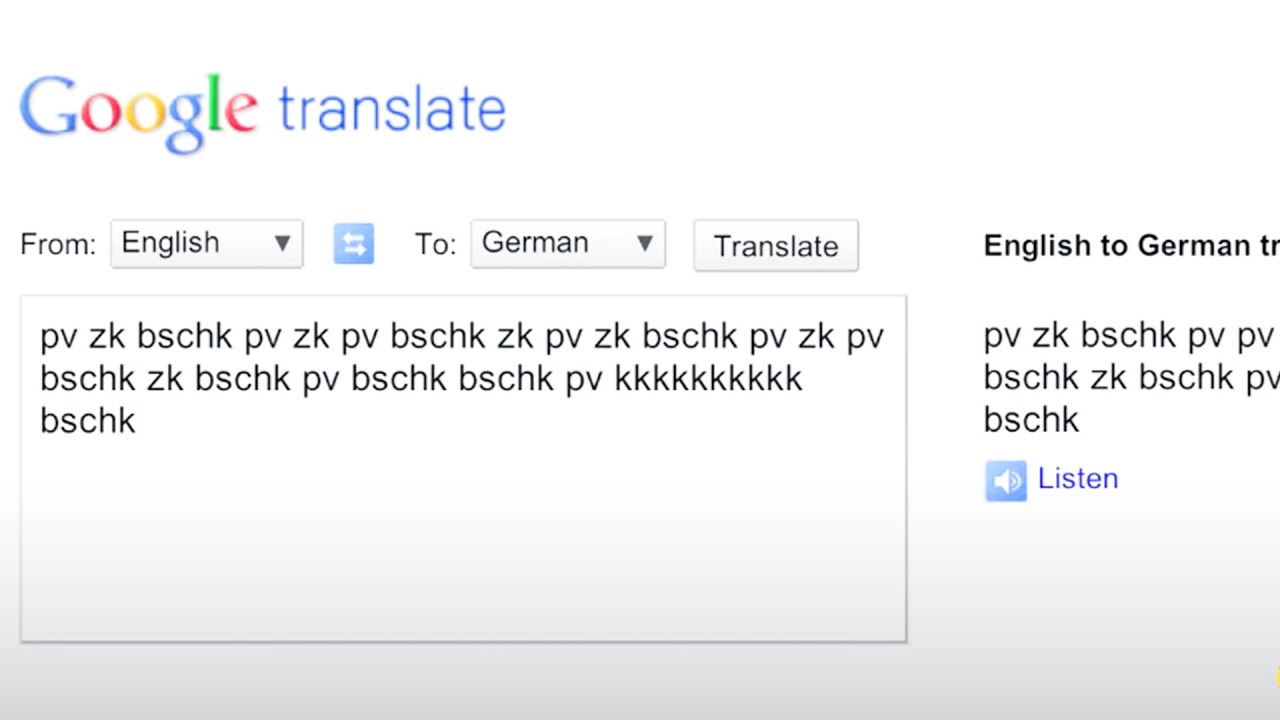The width and height of the screenshot is (1280, 720).
Task: Open the From language dropdown showing English
Action: coord(207,244)
